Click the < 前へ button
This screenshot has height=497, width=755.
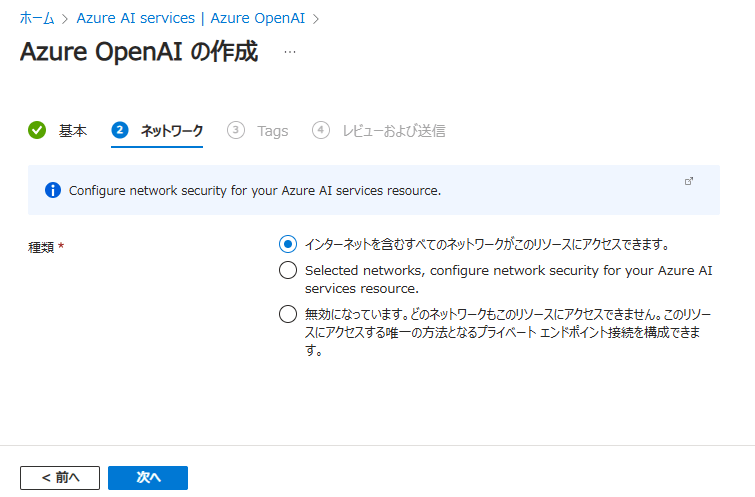point(60,478)
